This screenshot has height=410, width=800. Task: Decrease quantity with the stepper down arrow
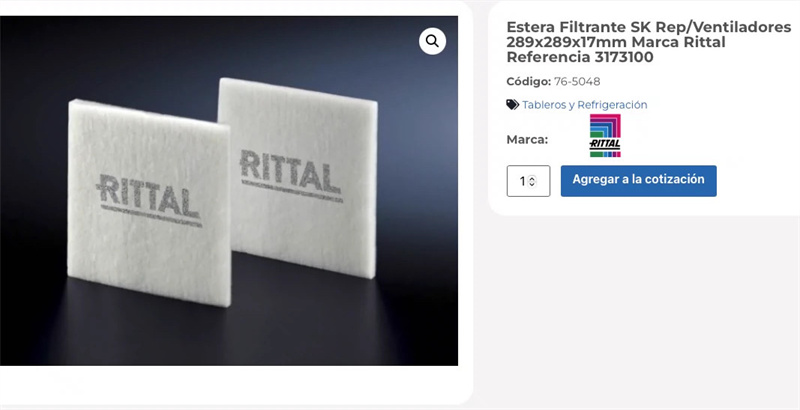point(532,184)
